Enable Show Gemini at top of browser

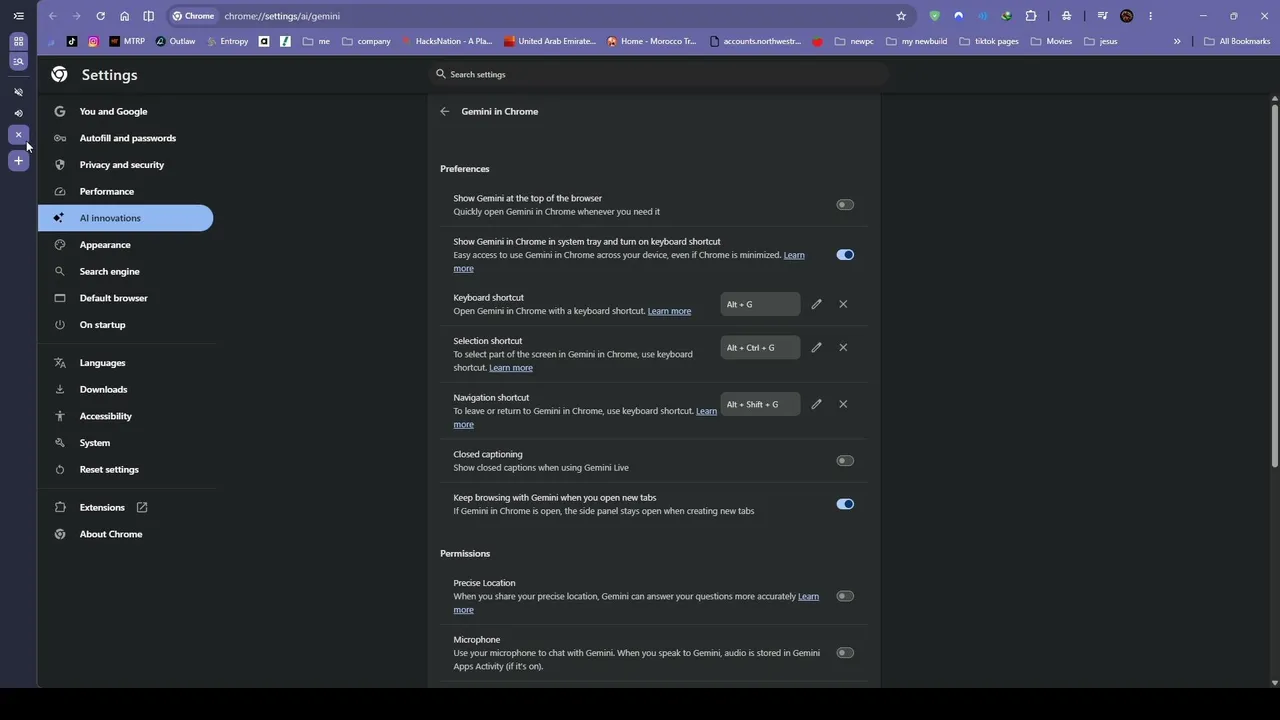point(845,204)
